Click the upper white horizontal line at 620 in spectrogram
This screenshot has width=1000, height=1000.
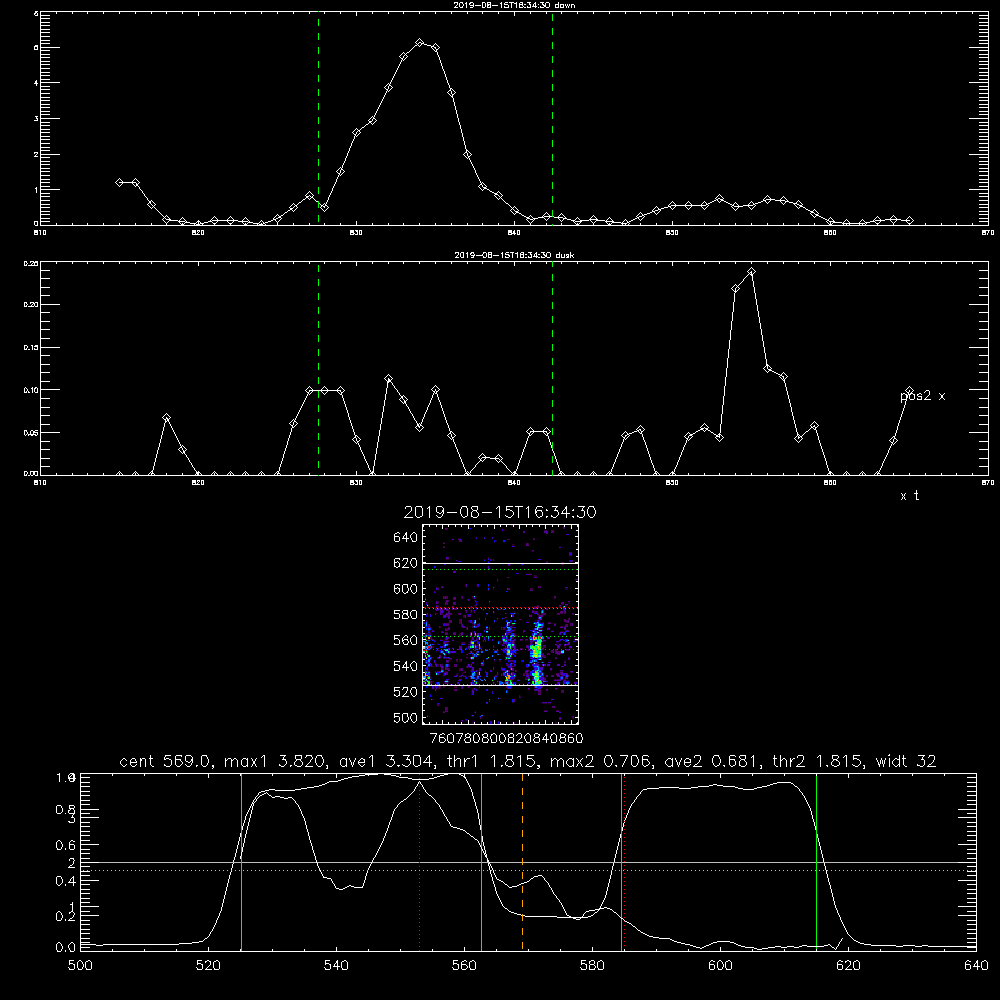(501, 563)
